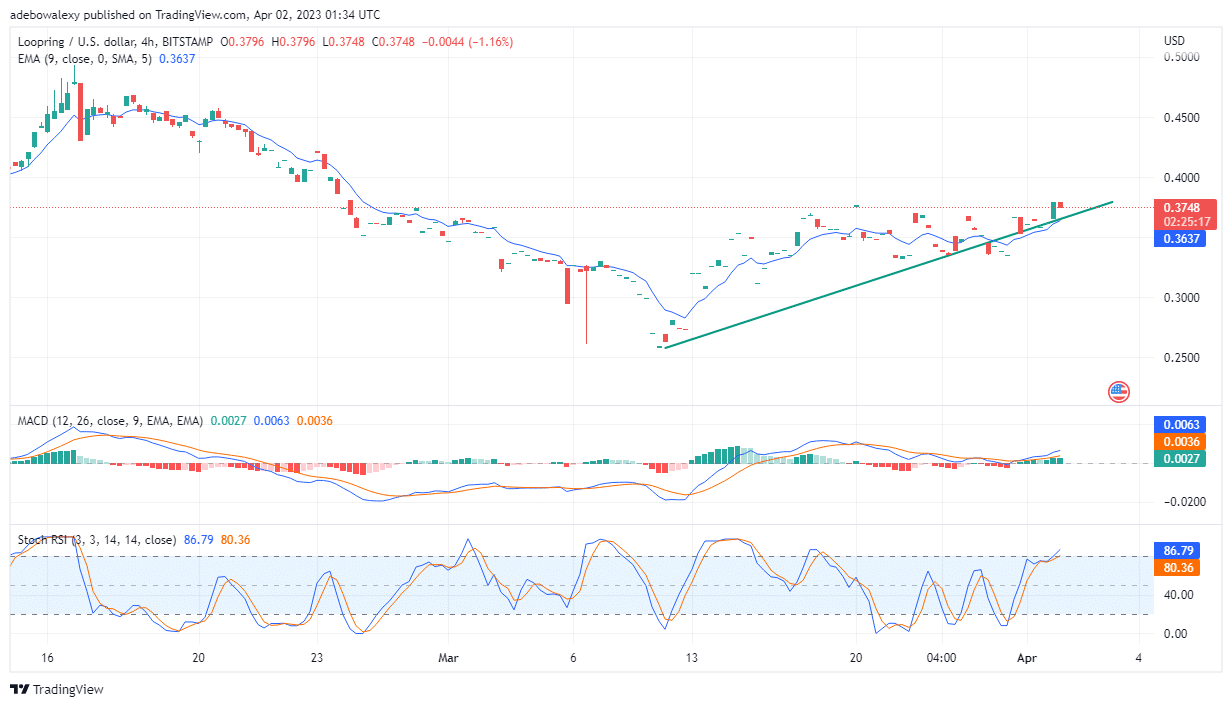
Task: Click the "04:00" label on the time axis
Action: 942,659
